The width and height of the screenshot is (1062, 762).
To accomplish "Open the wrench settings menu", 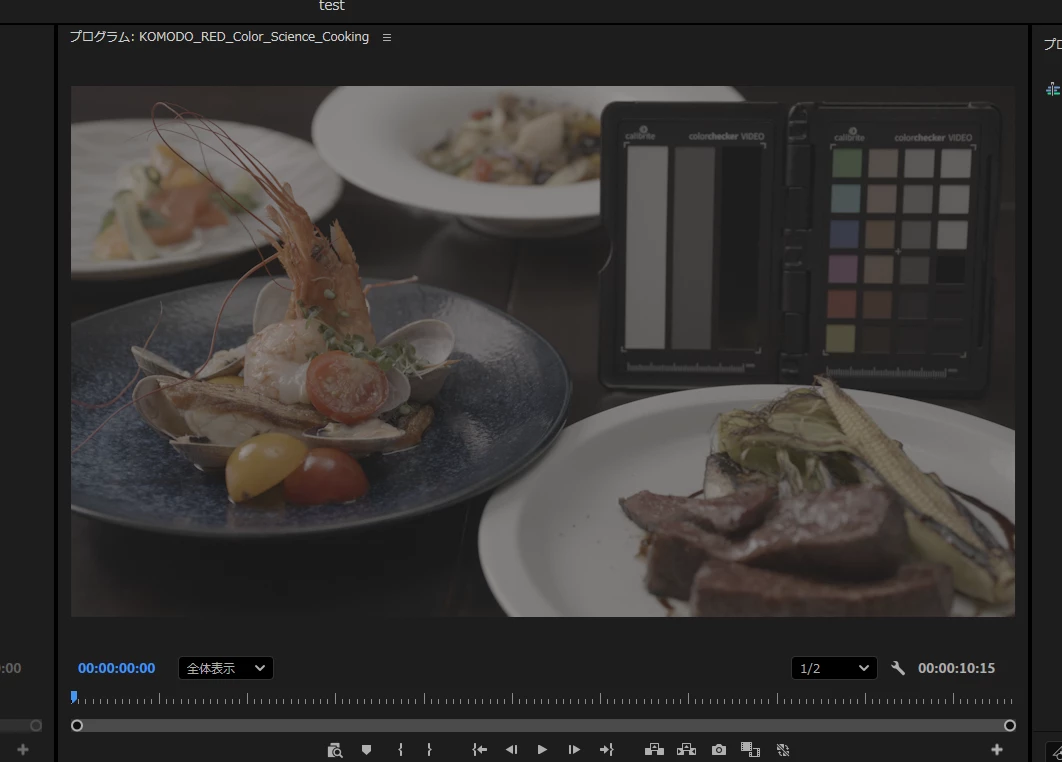I will pyautogui.click(x=897, y=668).
